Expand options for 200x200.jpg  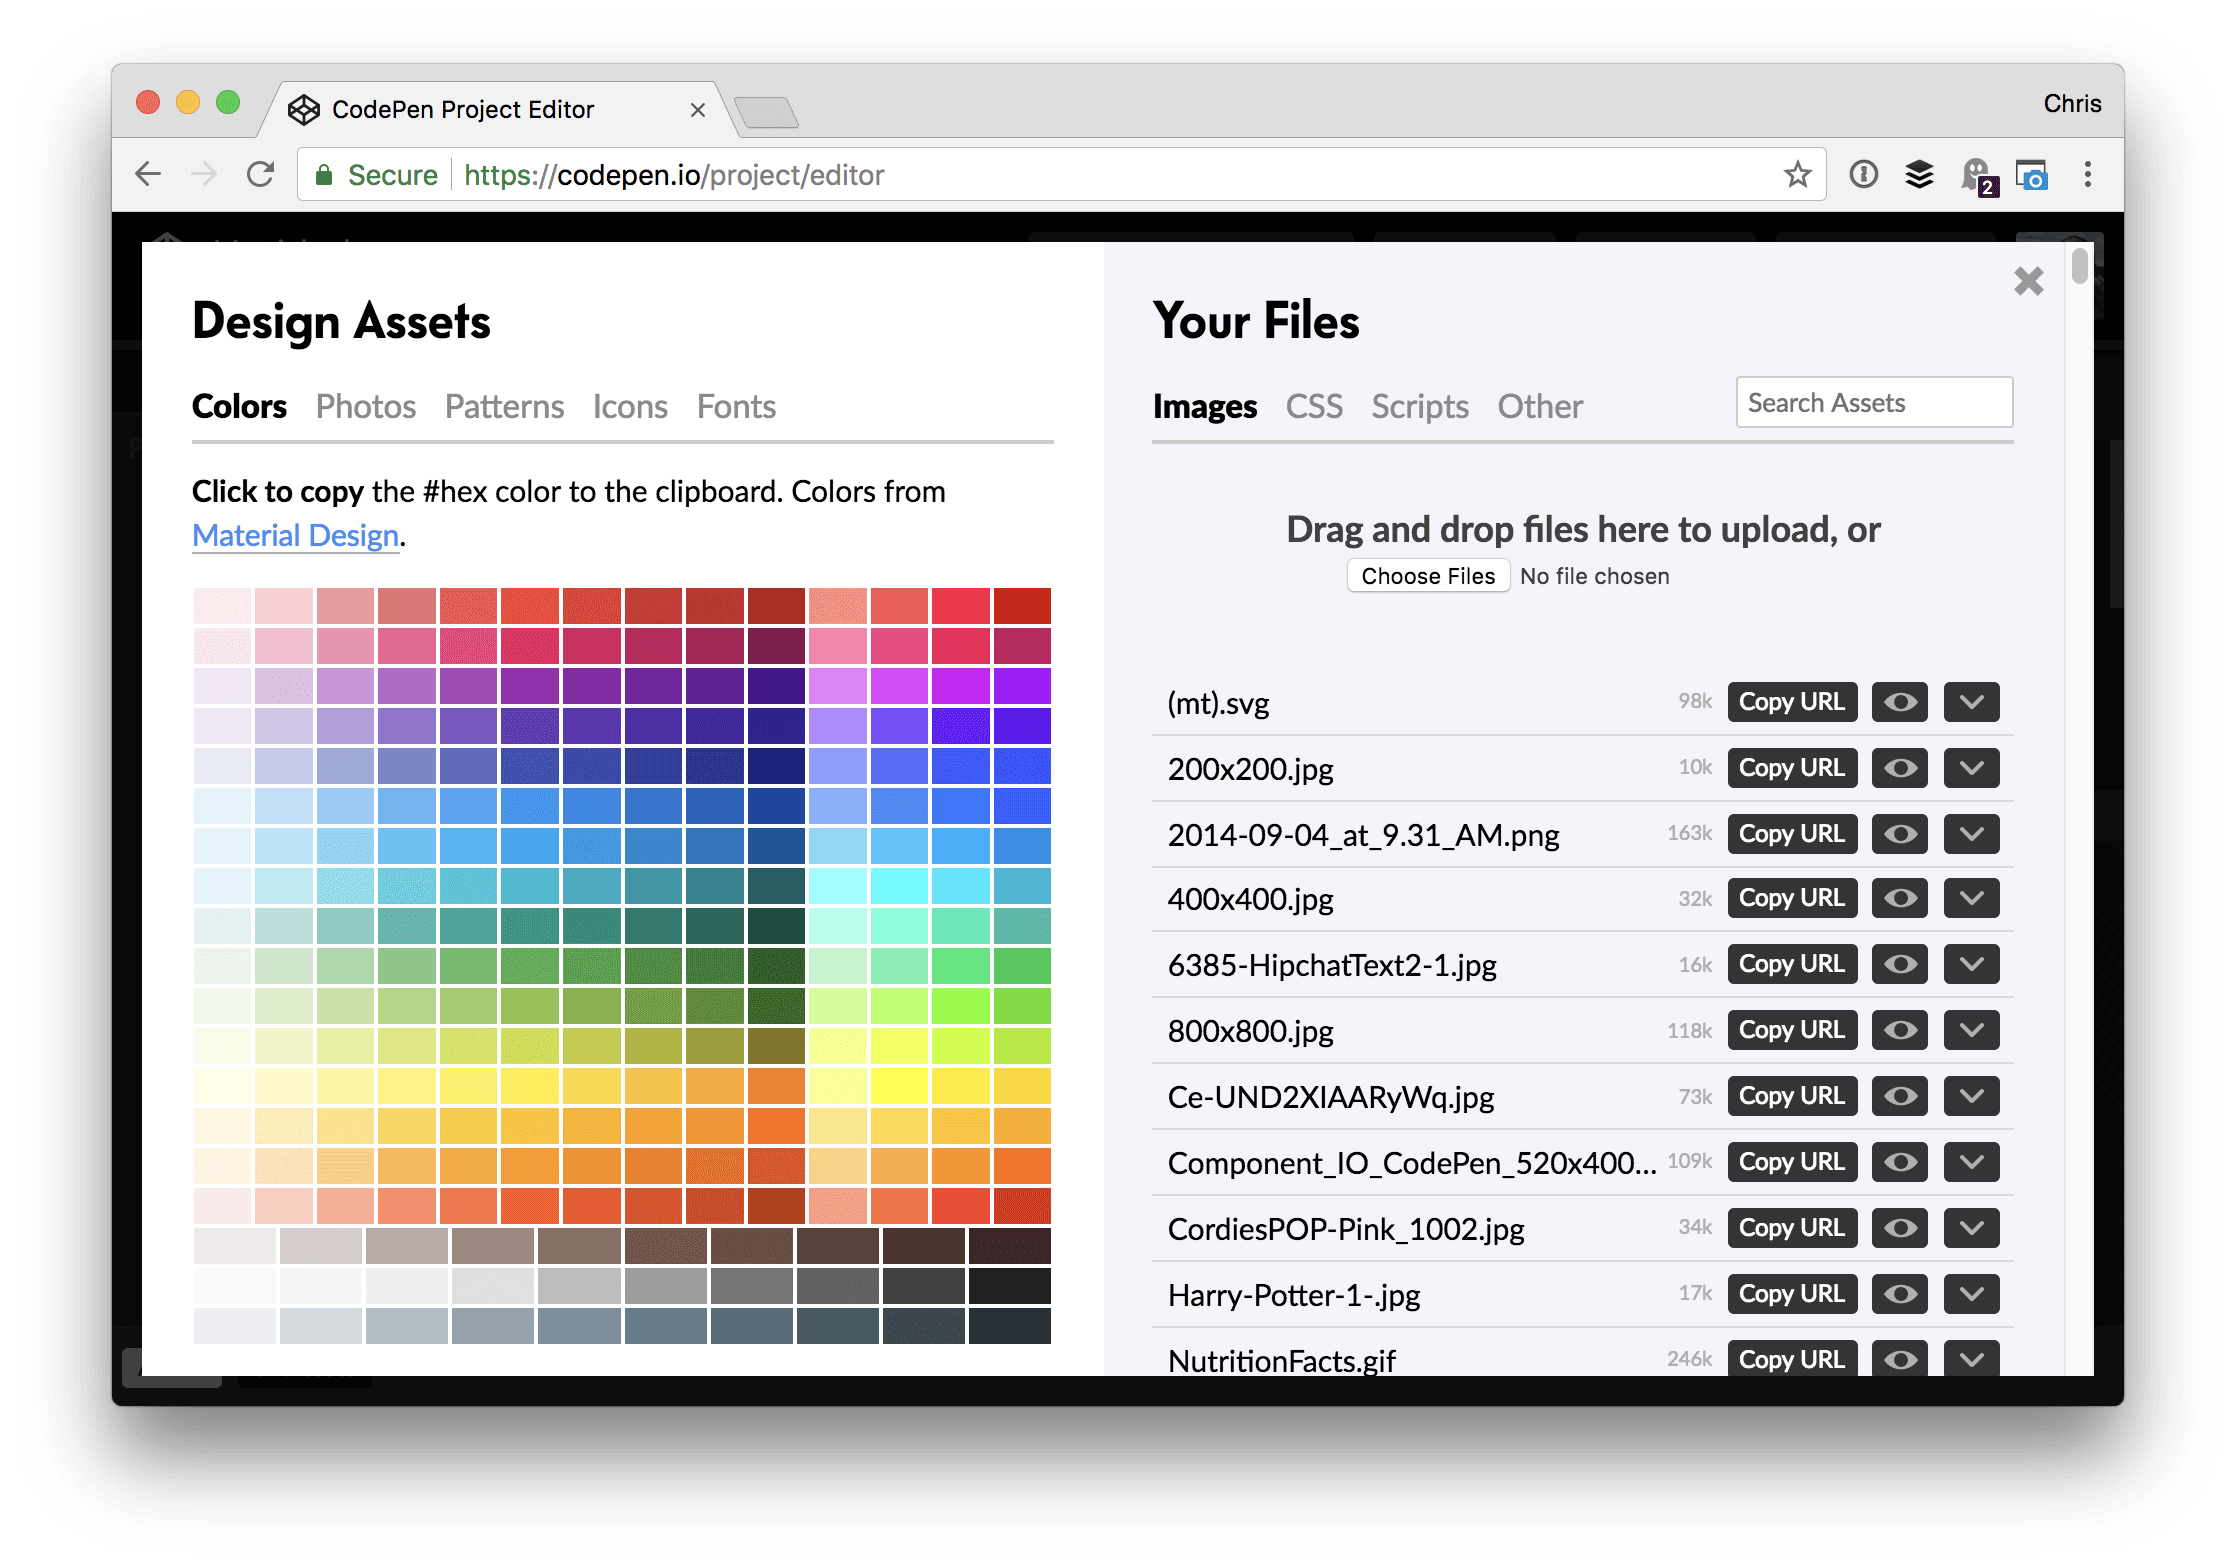tap(1970, 767)
